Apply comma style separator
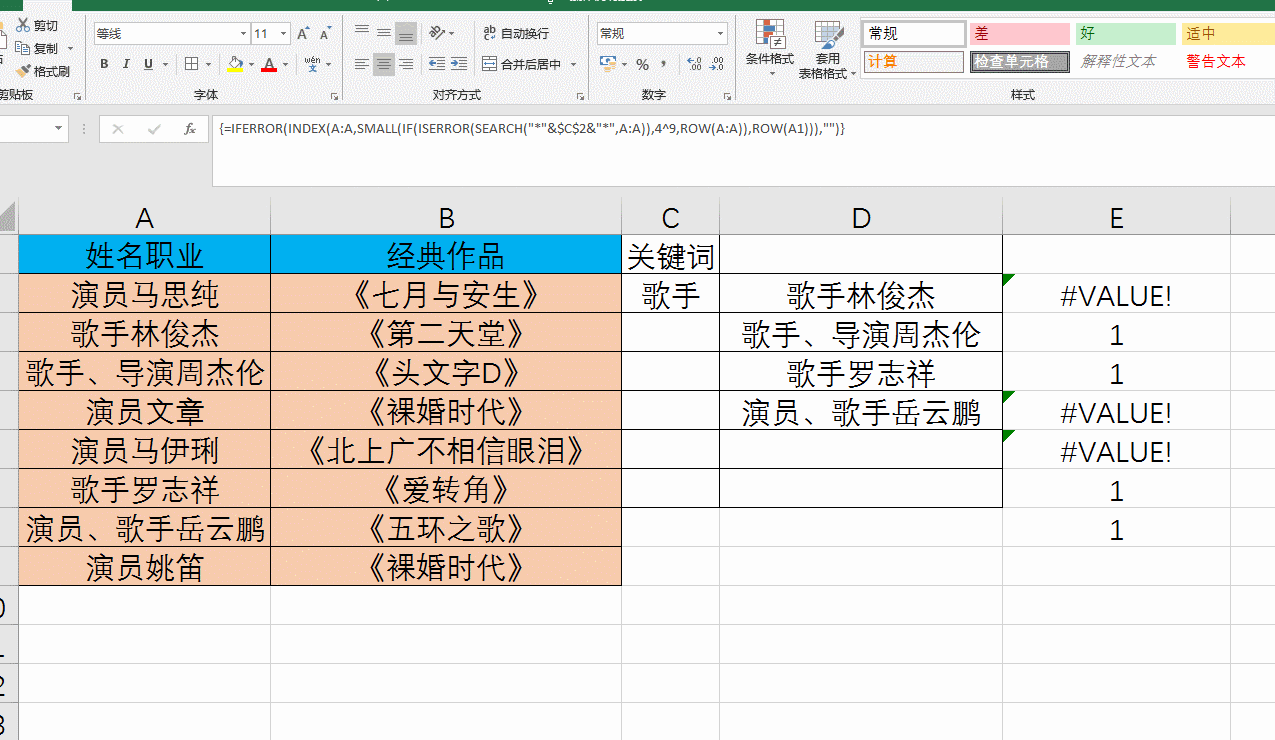This screenshot has height=740, width=1275. [664, 64]
